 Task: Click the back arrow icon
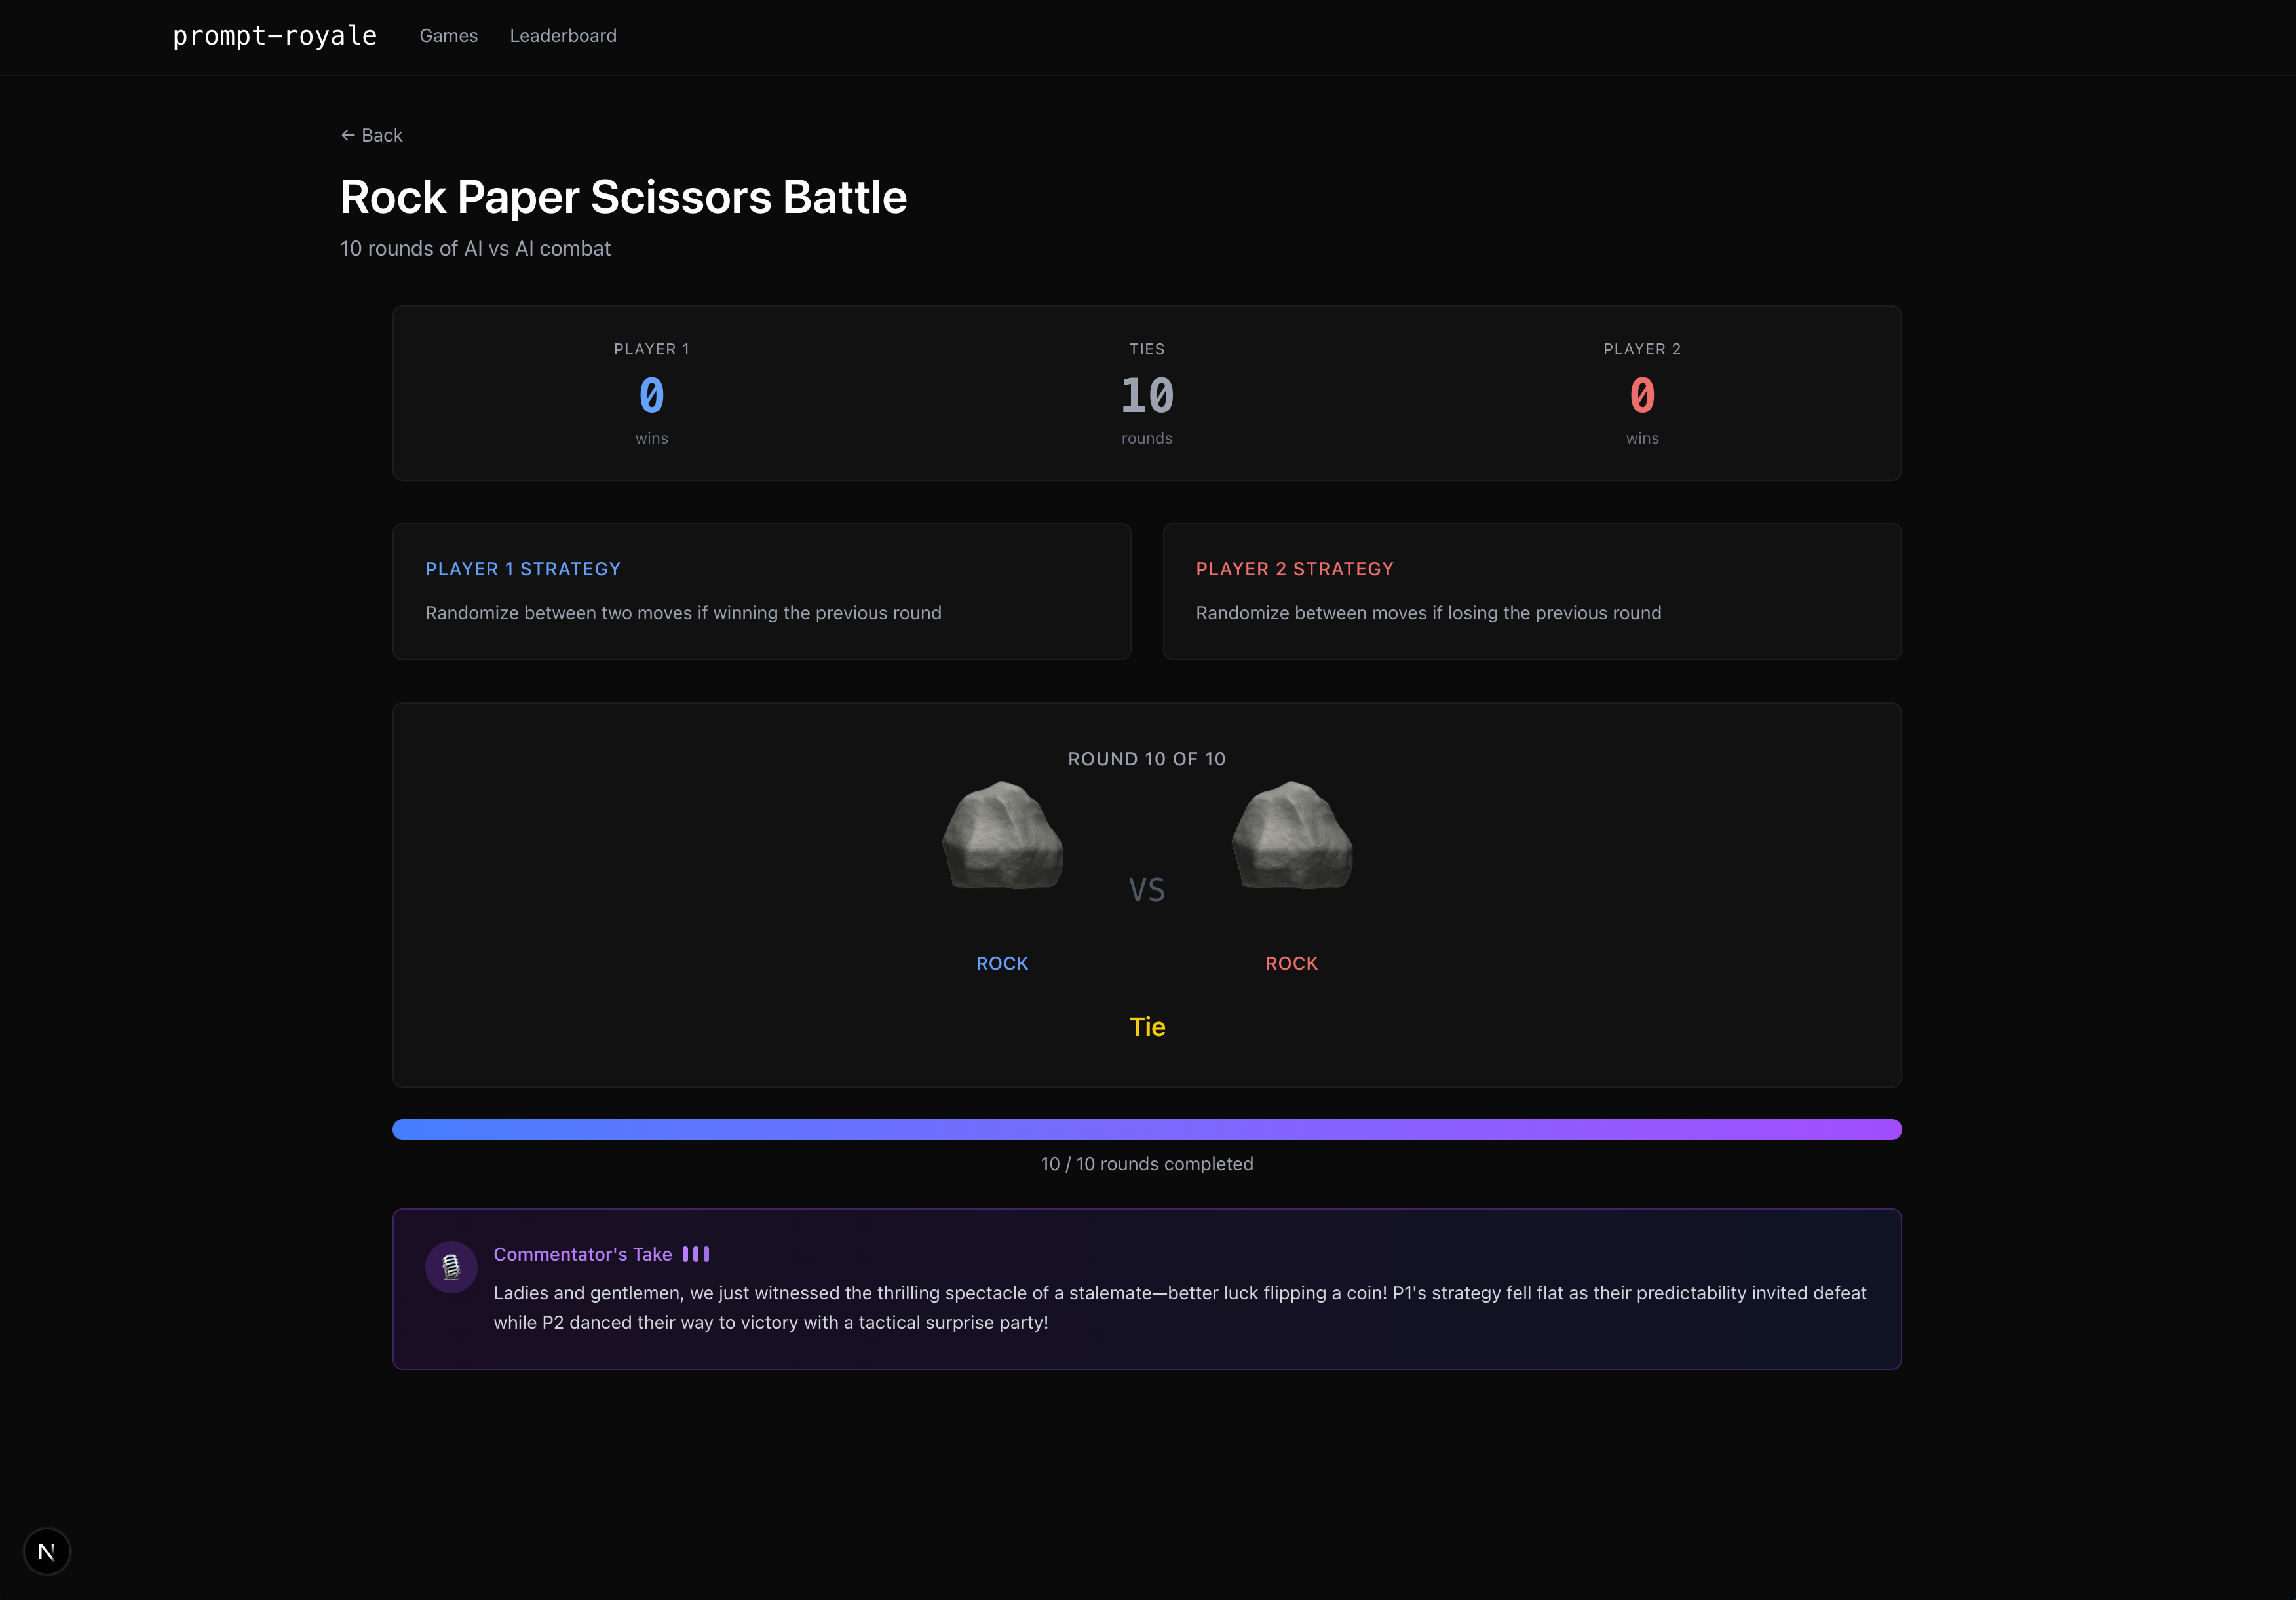[x=348, y=135]
